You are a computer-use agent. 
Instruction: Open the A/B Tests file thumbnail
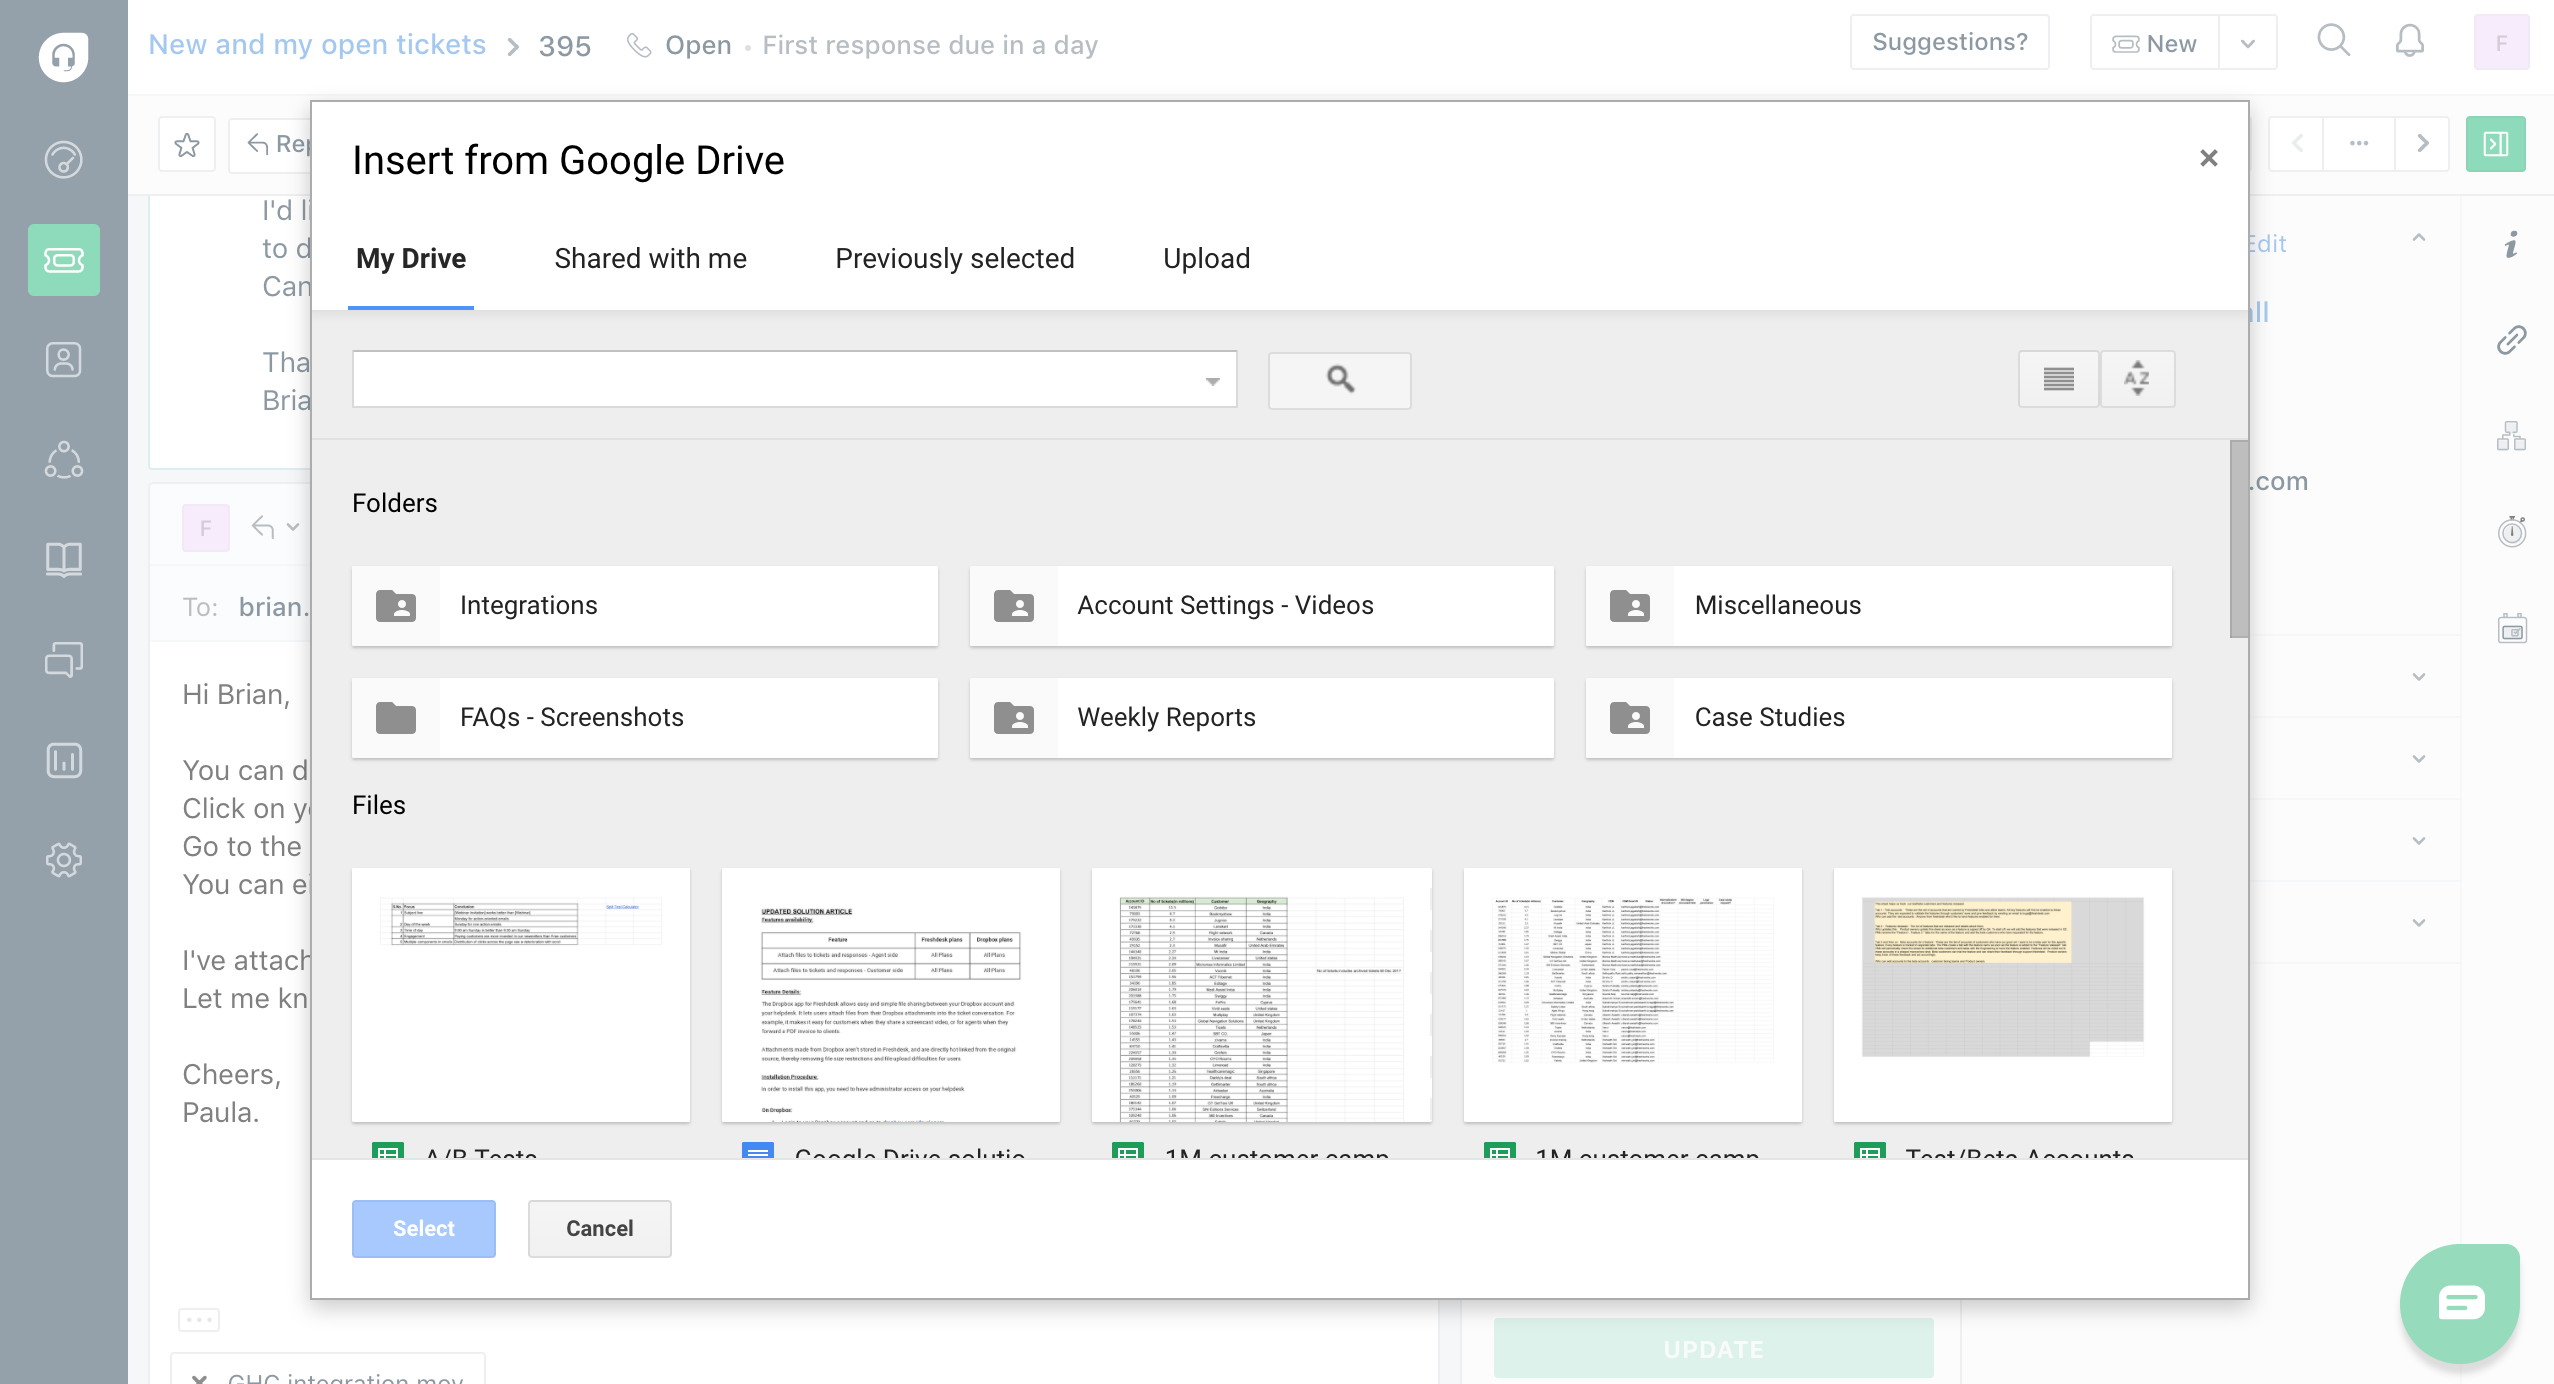(520, 993)
